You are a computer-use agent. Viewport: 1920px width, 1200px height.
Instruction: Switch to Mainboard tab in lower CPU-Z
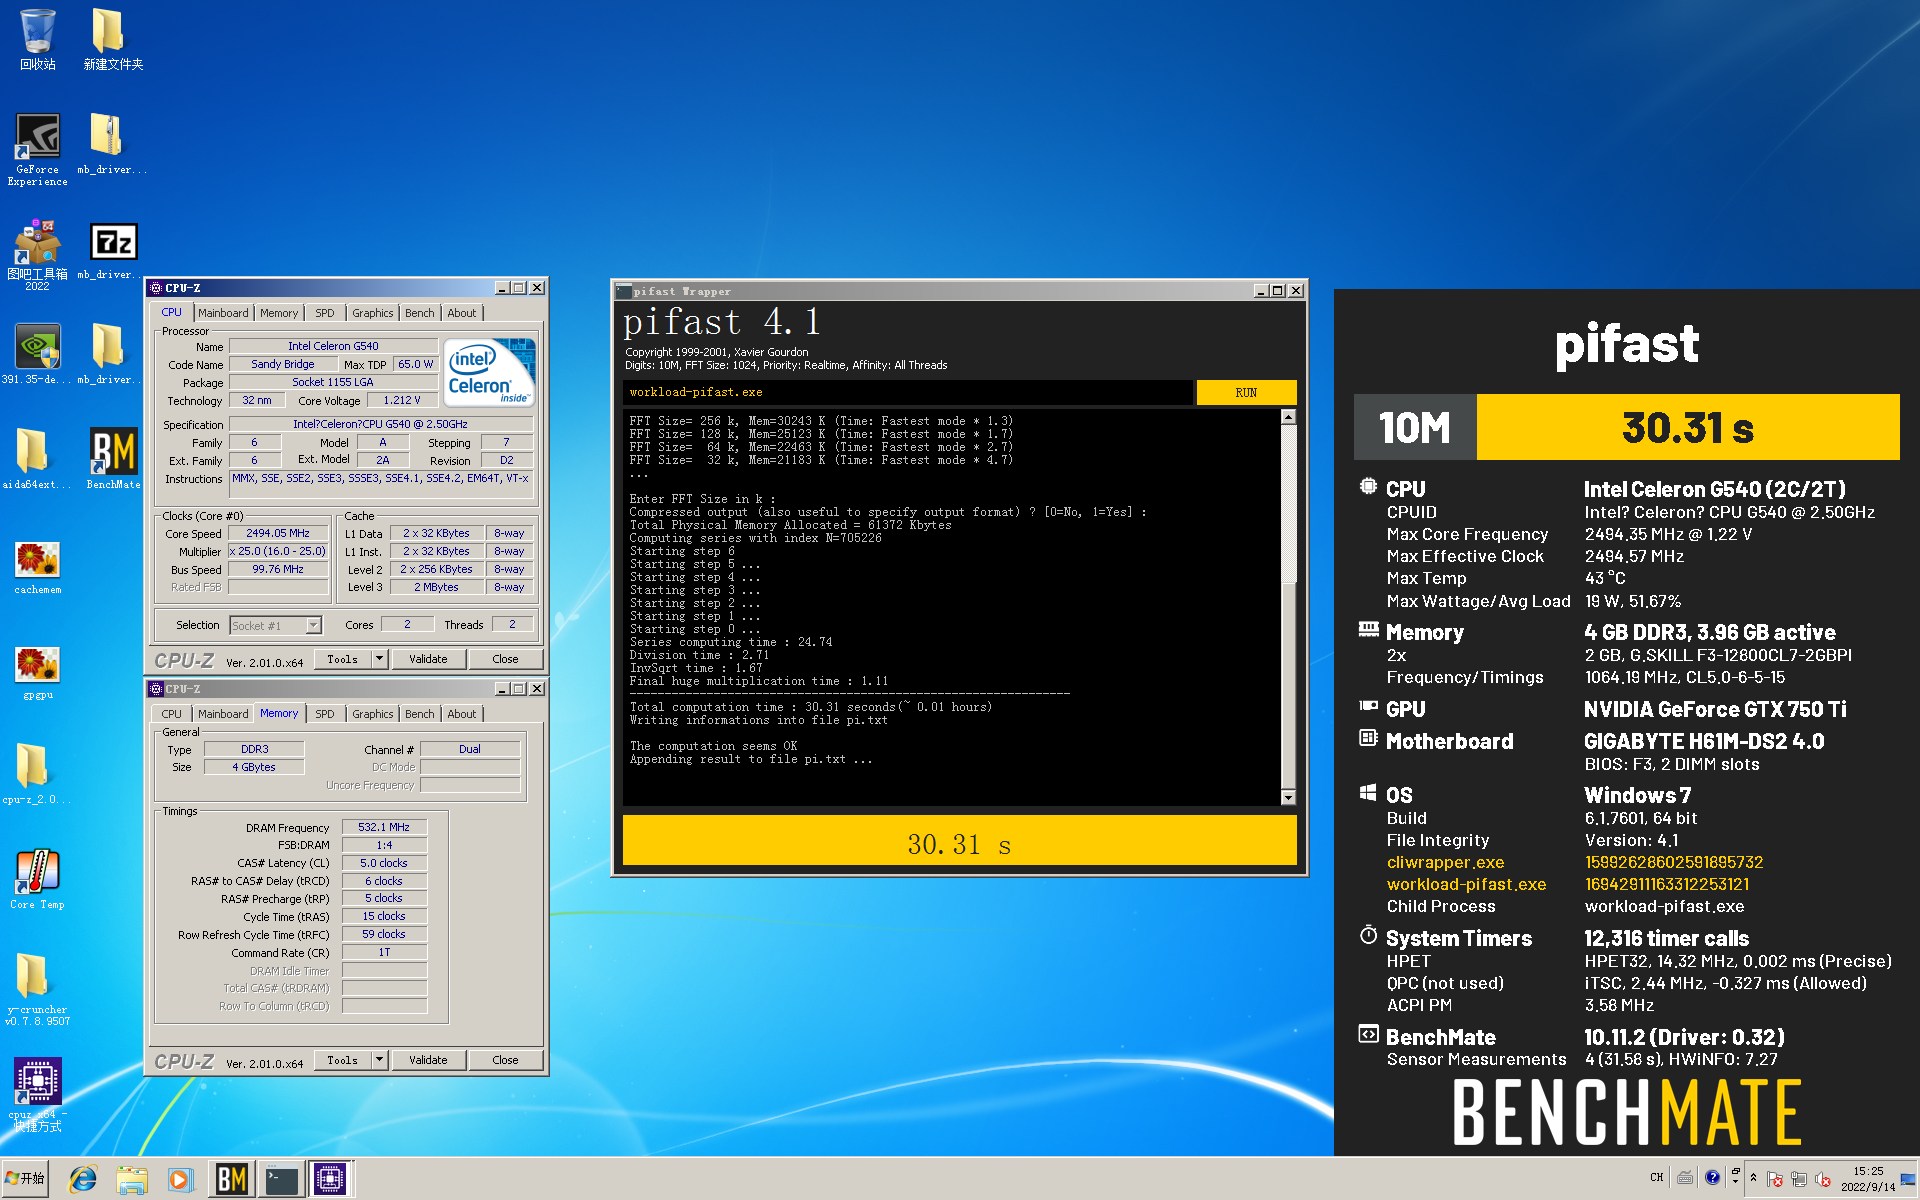pos(223,714)
